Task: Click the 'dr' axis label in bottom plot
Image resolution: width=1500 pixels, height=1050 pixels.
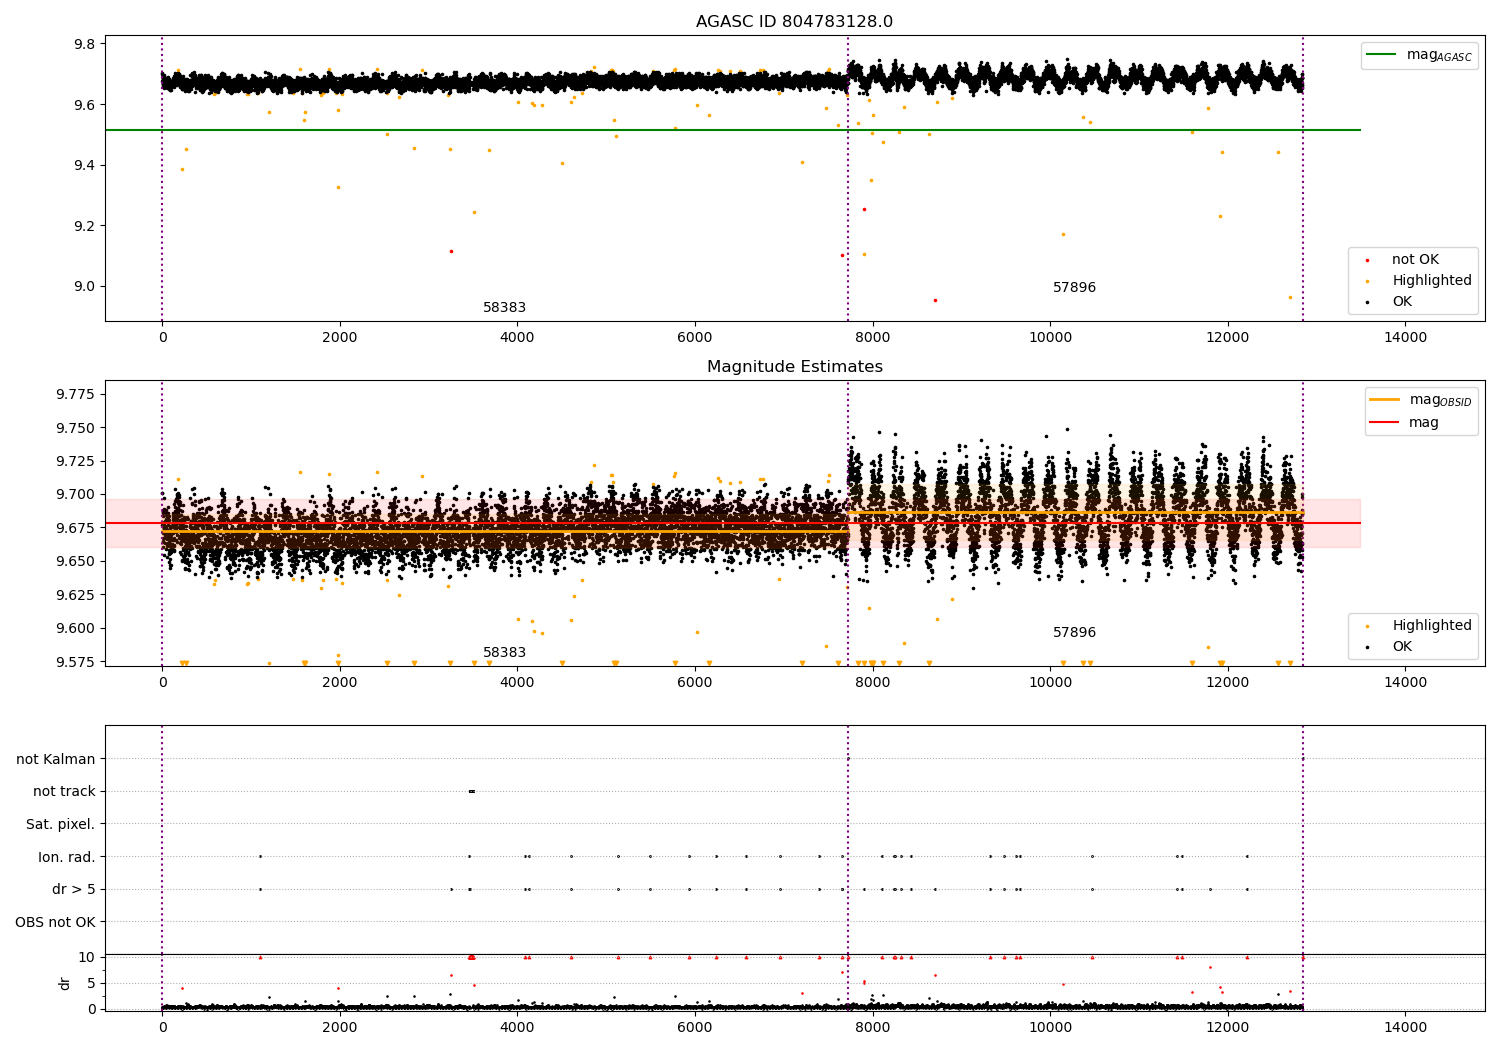Action: point(65,983)
